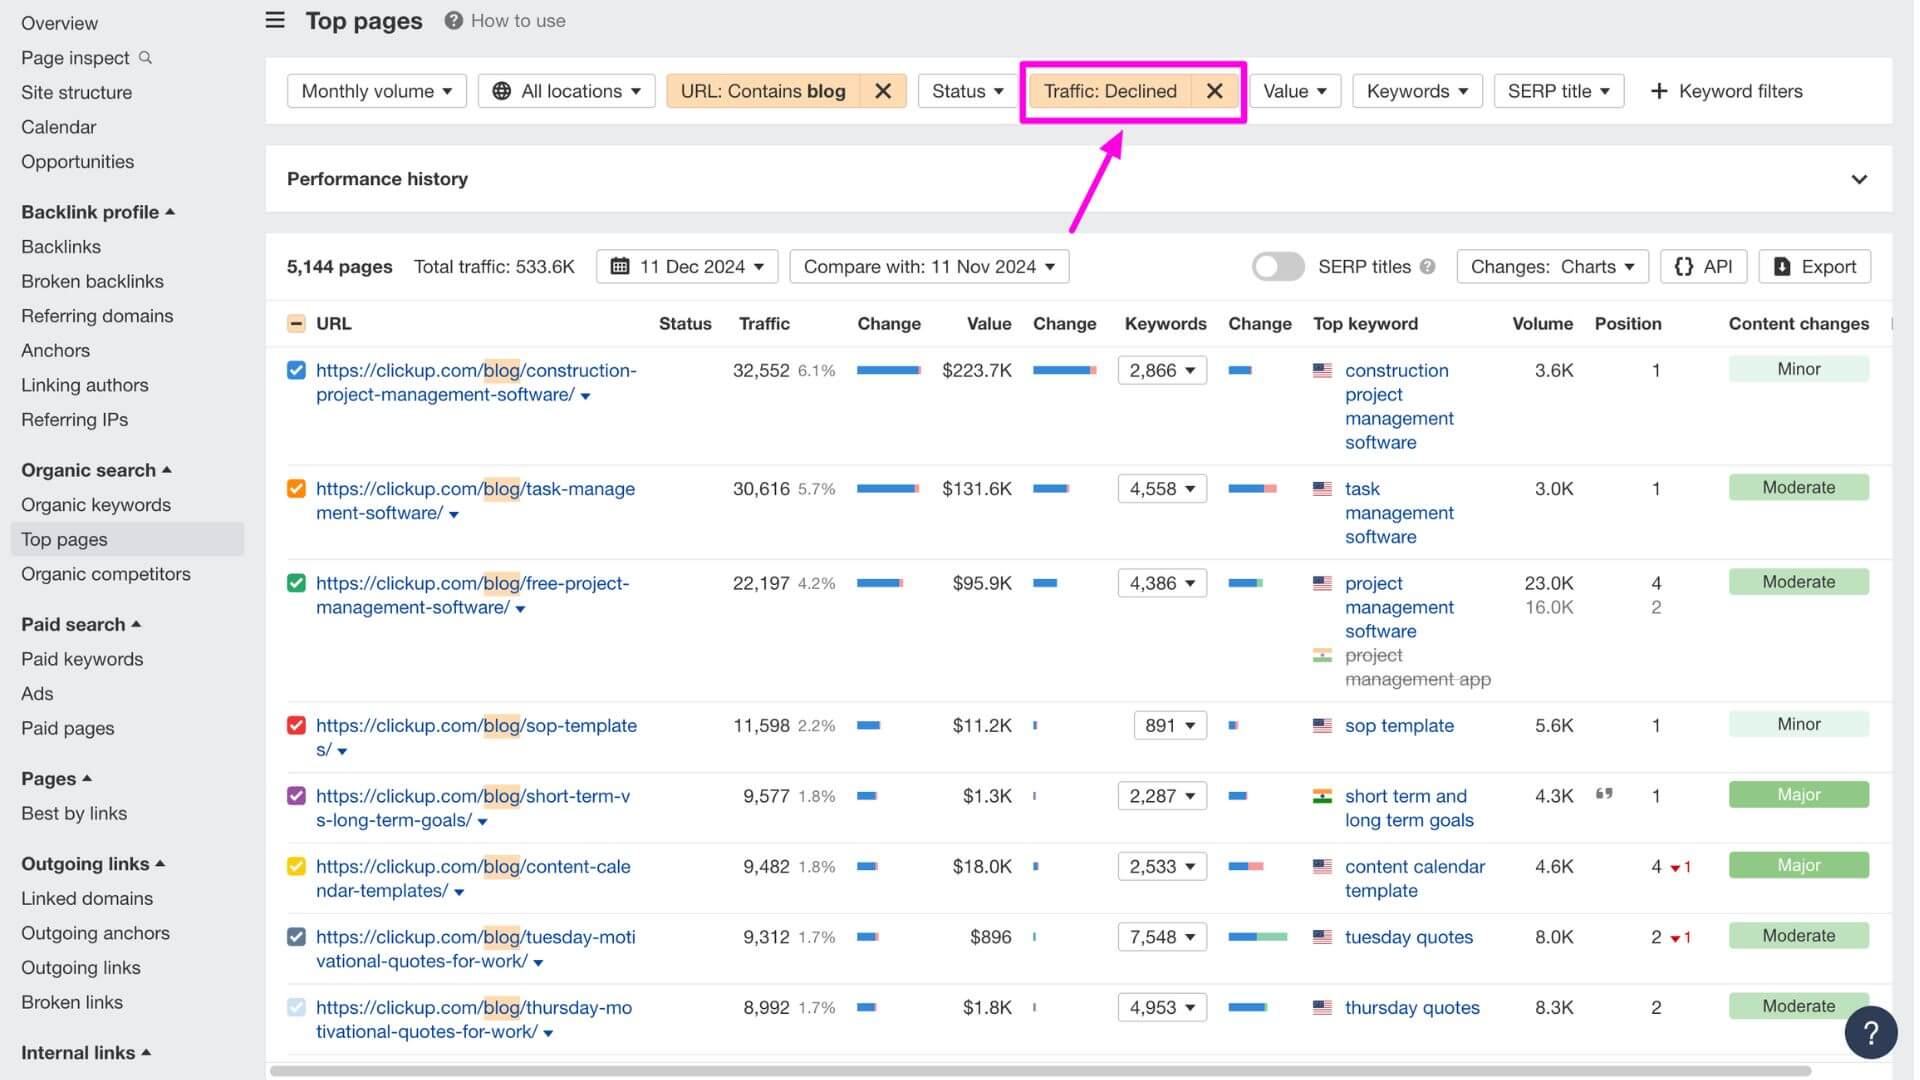The image size is (1920, 1080).
Task: Open the Status filter dropdown
Action: pos(967,91)
